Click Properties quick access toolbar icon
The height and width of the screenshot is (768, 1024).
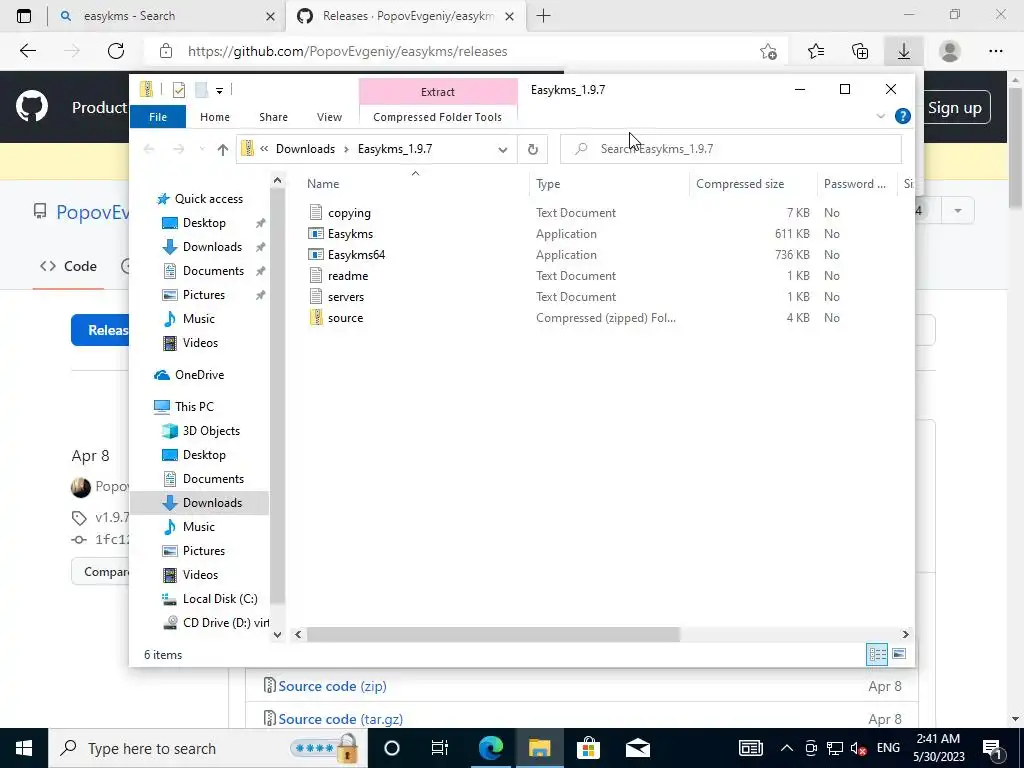point(179,90)
